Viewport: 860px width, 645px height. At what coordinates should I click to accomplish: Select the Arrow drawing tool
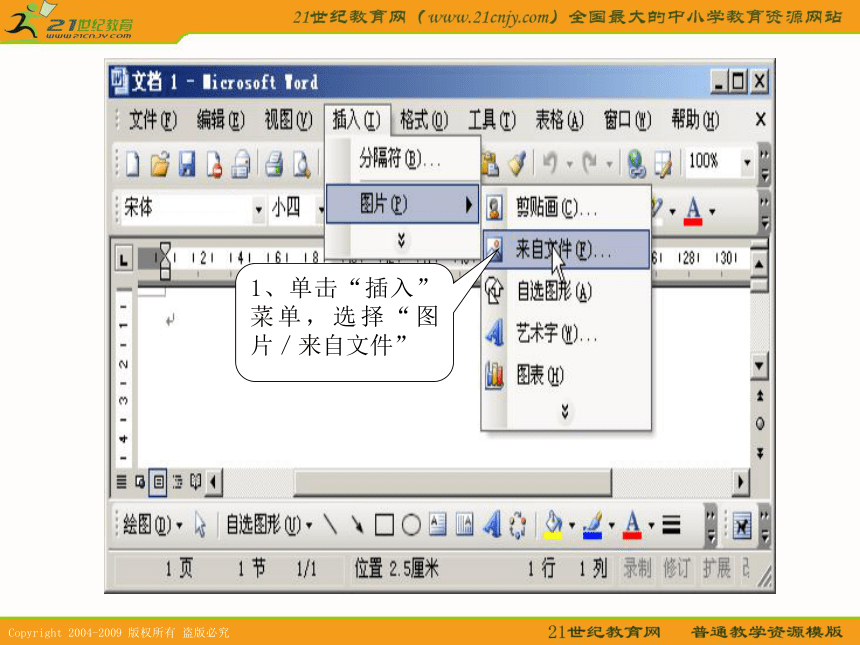[x=357, y=525]
